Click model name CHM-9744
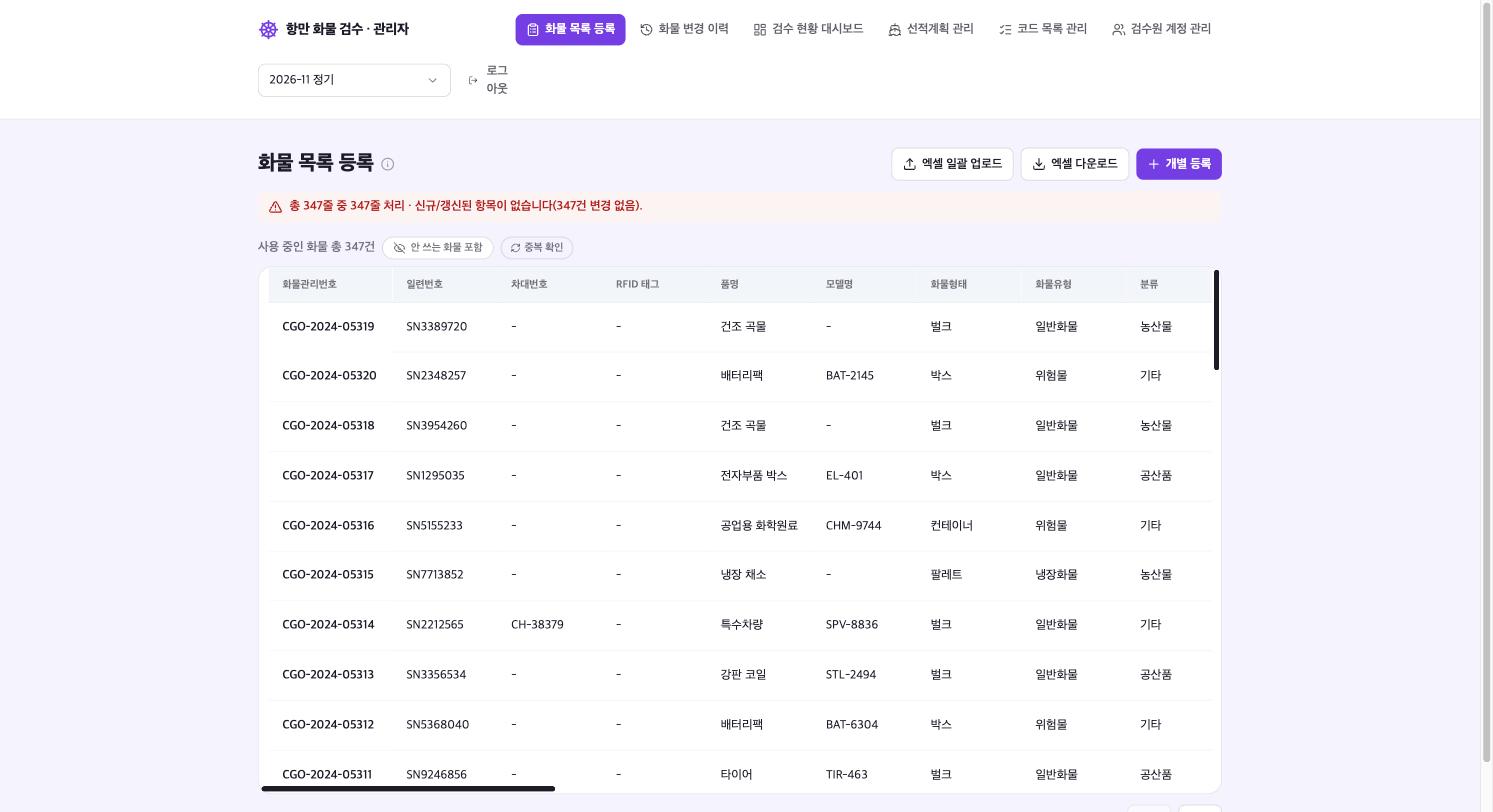 (x=854, y=526)
